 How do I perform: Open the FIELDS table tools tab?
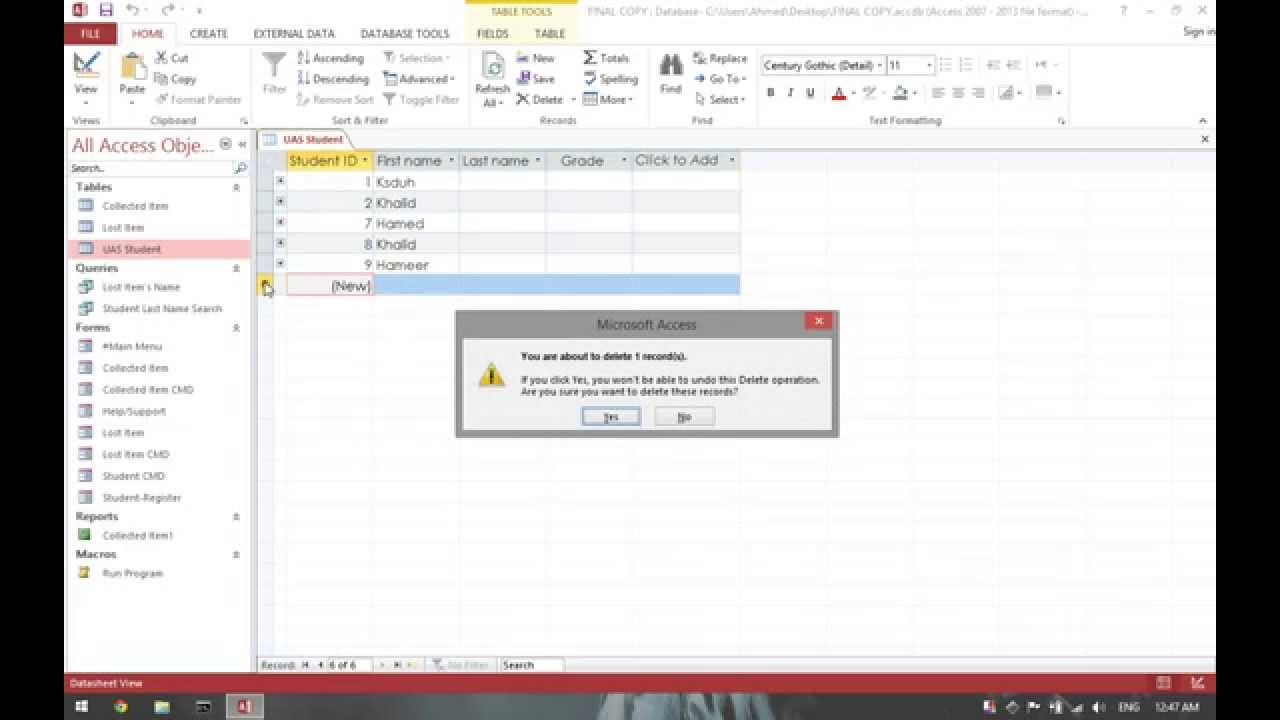point(493,33)
